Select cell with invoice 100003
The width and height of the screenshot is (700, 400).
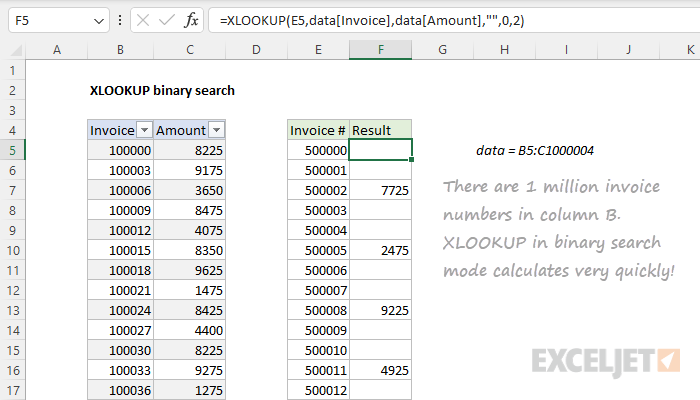click(x=121, y=171)
